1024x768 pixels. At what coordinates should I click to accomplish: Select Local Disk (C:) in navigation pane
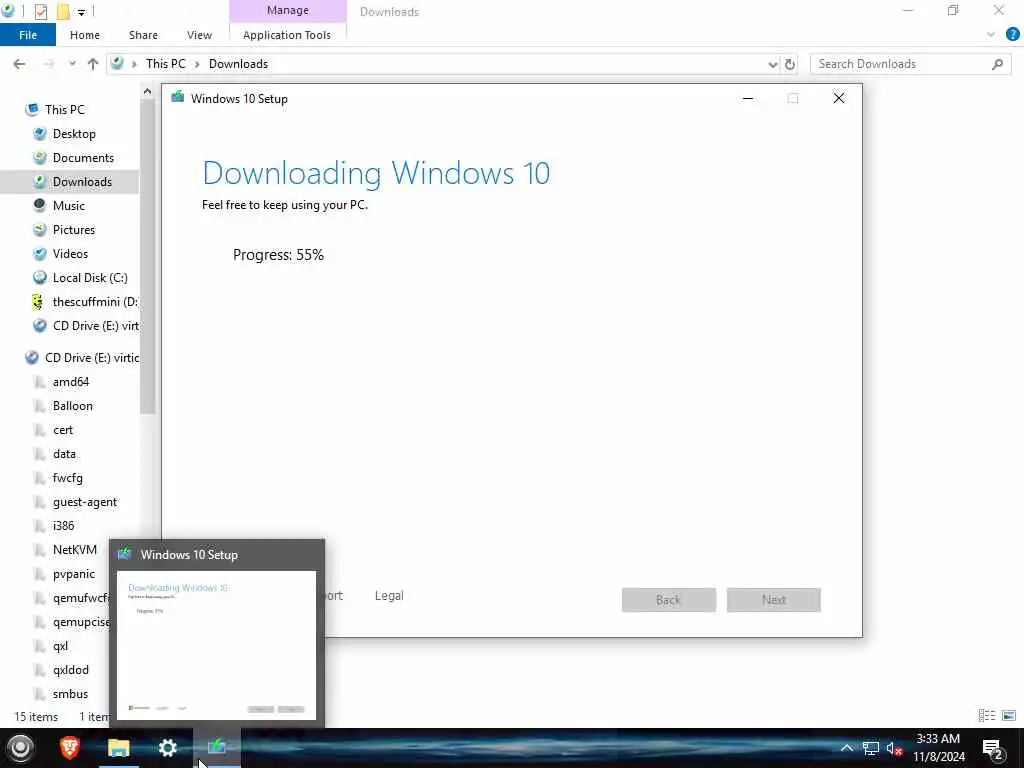point(90,278)
